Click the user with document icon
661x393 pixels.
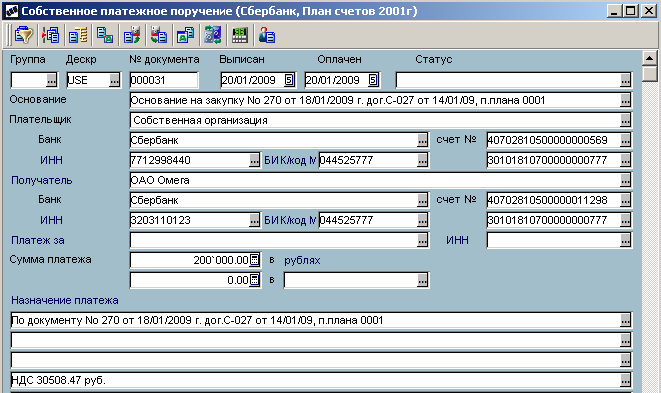pos(267,35)
